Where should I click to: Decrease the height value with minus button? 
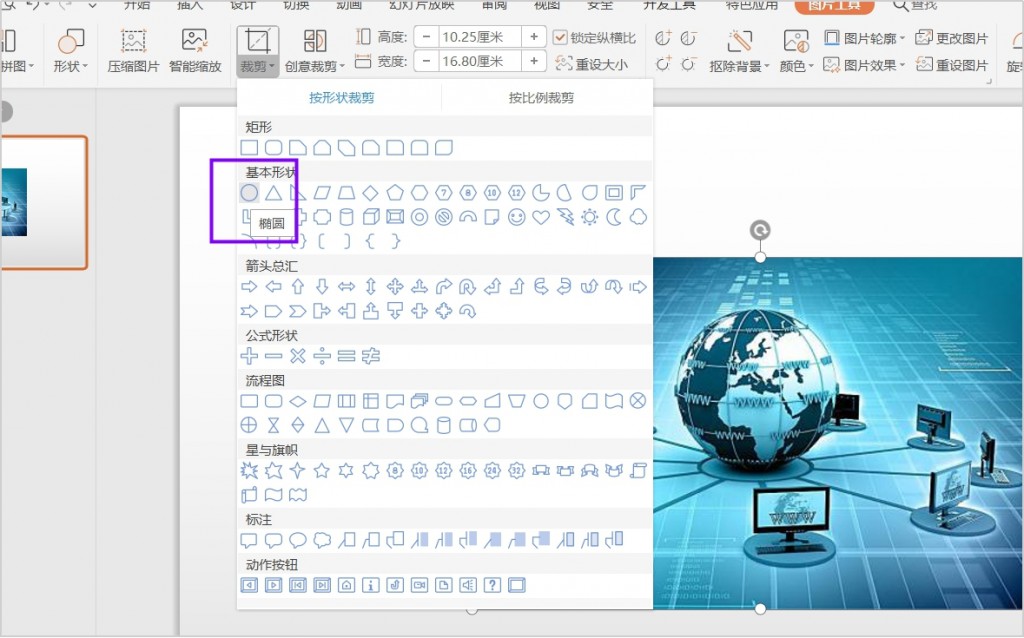[426, 37]
